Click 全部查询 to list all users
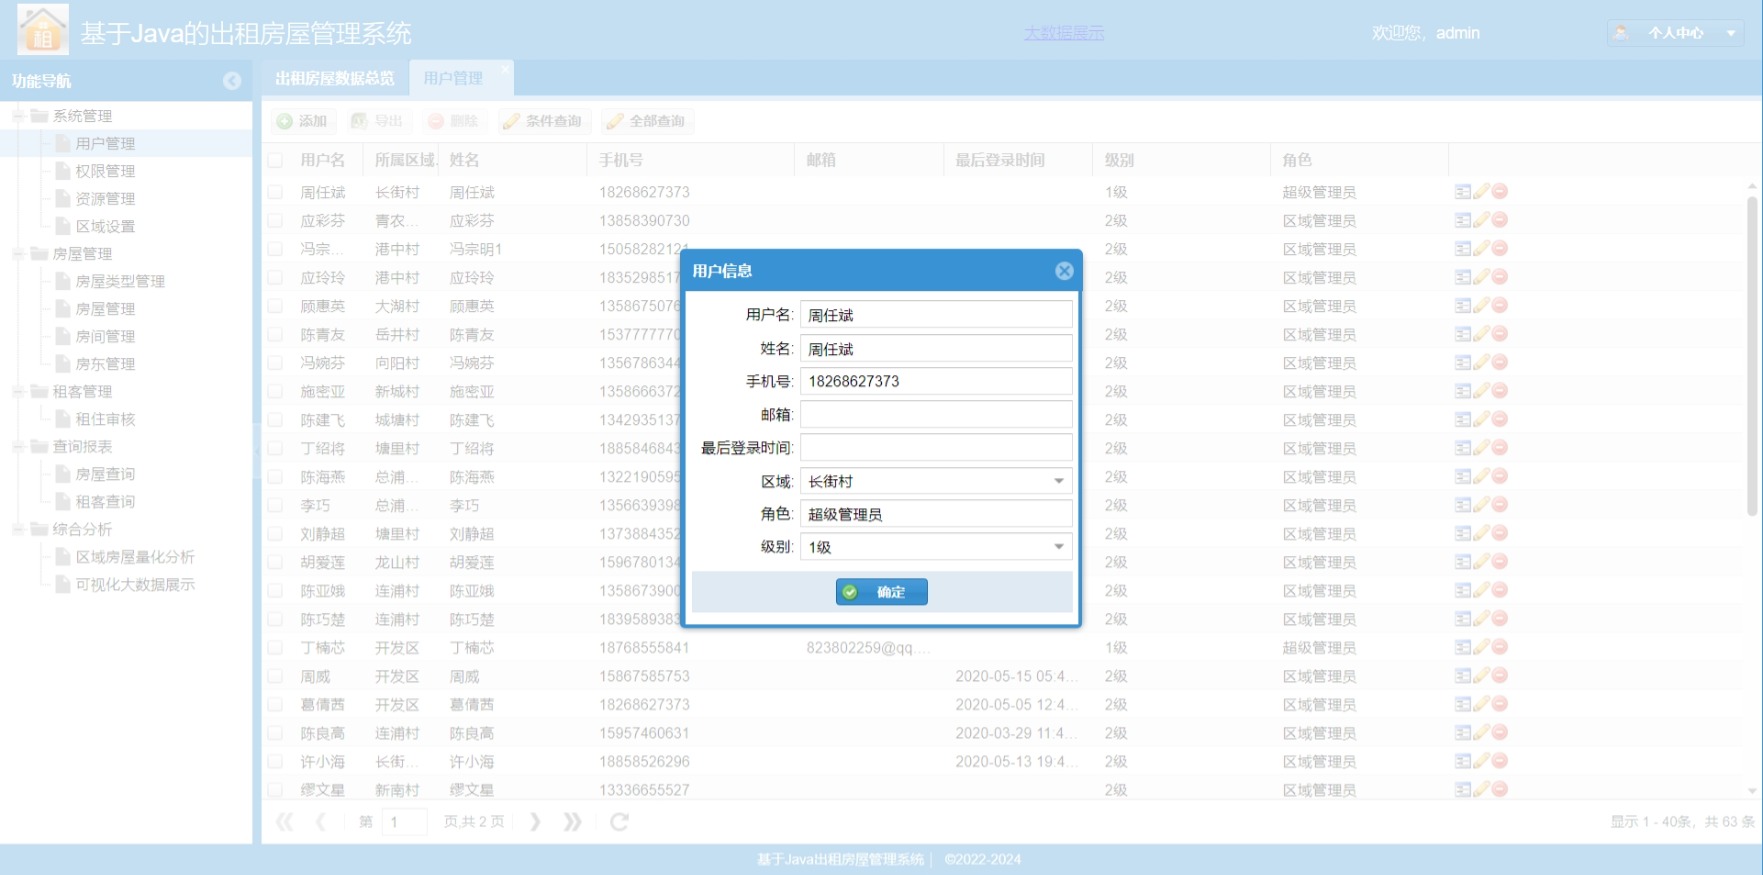This screenshot has width=1763, height=875. (647, 121)
